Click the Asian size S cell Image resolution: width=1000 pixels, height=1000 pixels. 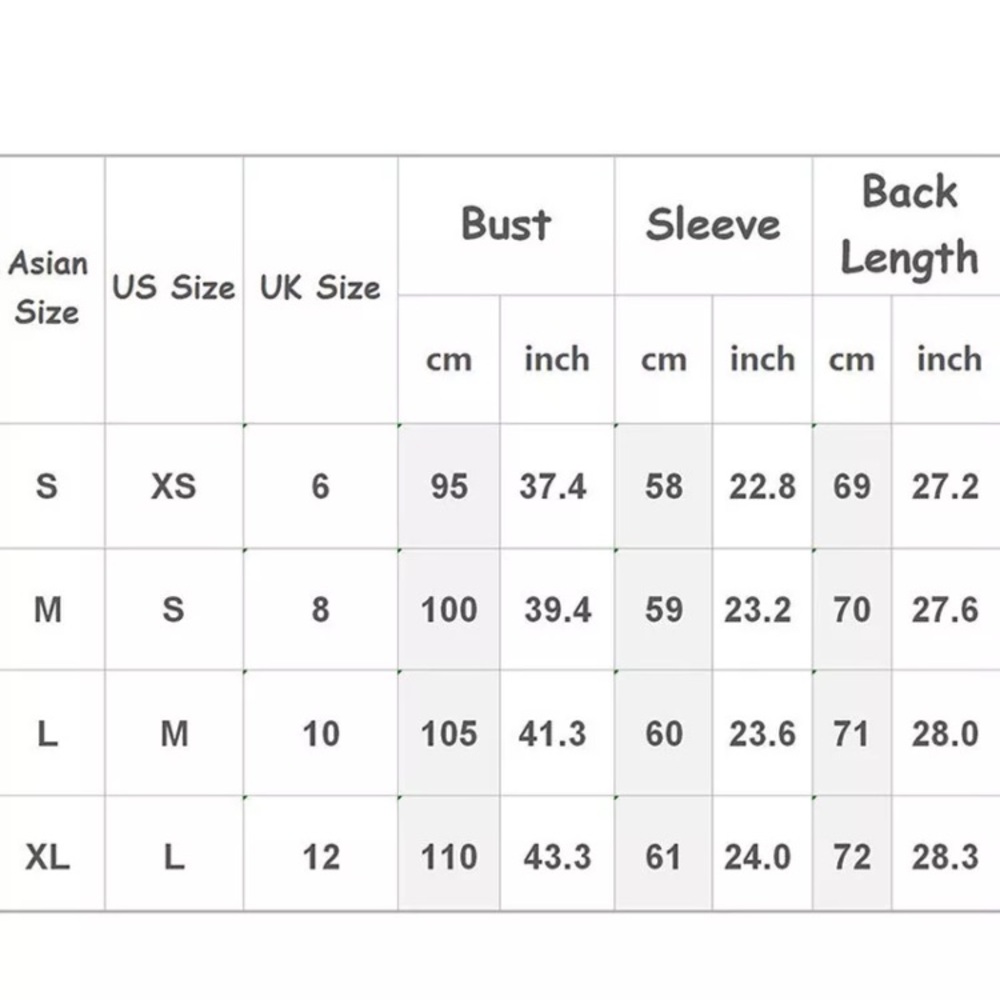click(x=52, y=486)
